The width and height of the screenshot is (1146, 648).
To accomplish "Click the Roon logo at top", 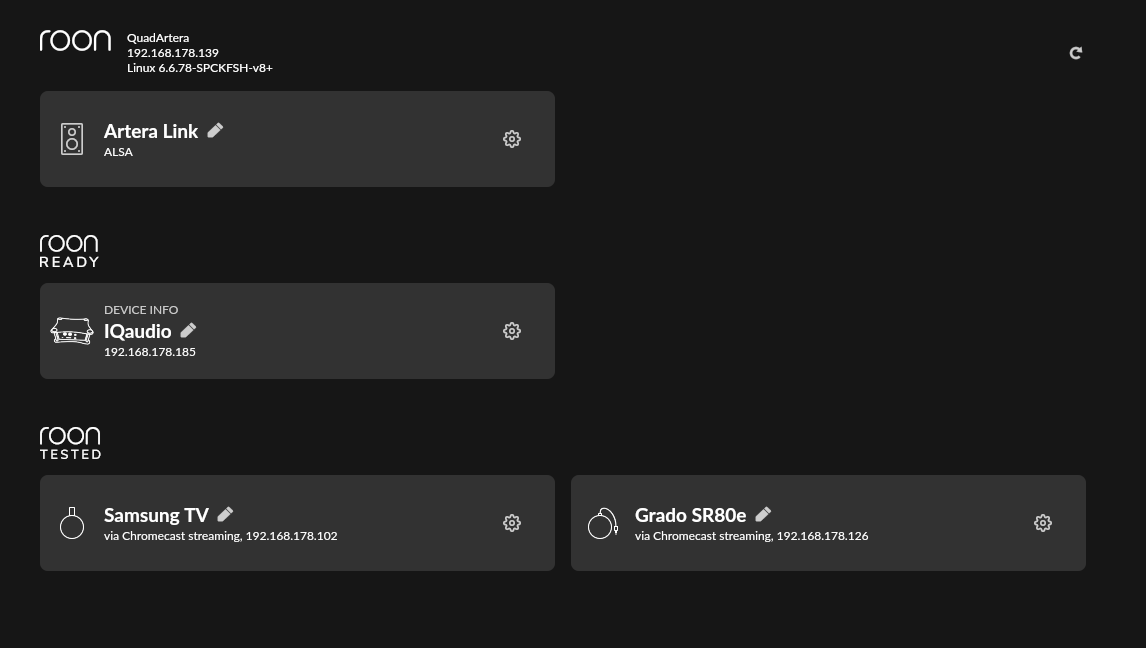I will tap(75, 41).
